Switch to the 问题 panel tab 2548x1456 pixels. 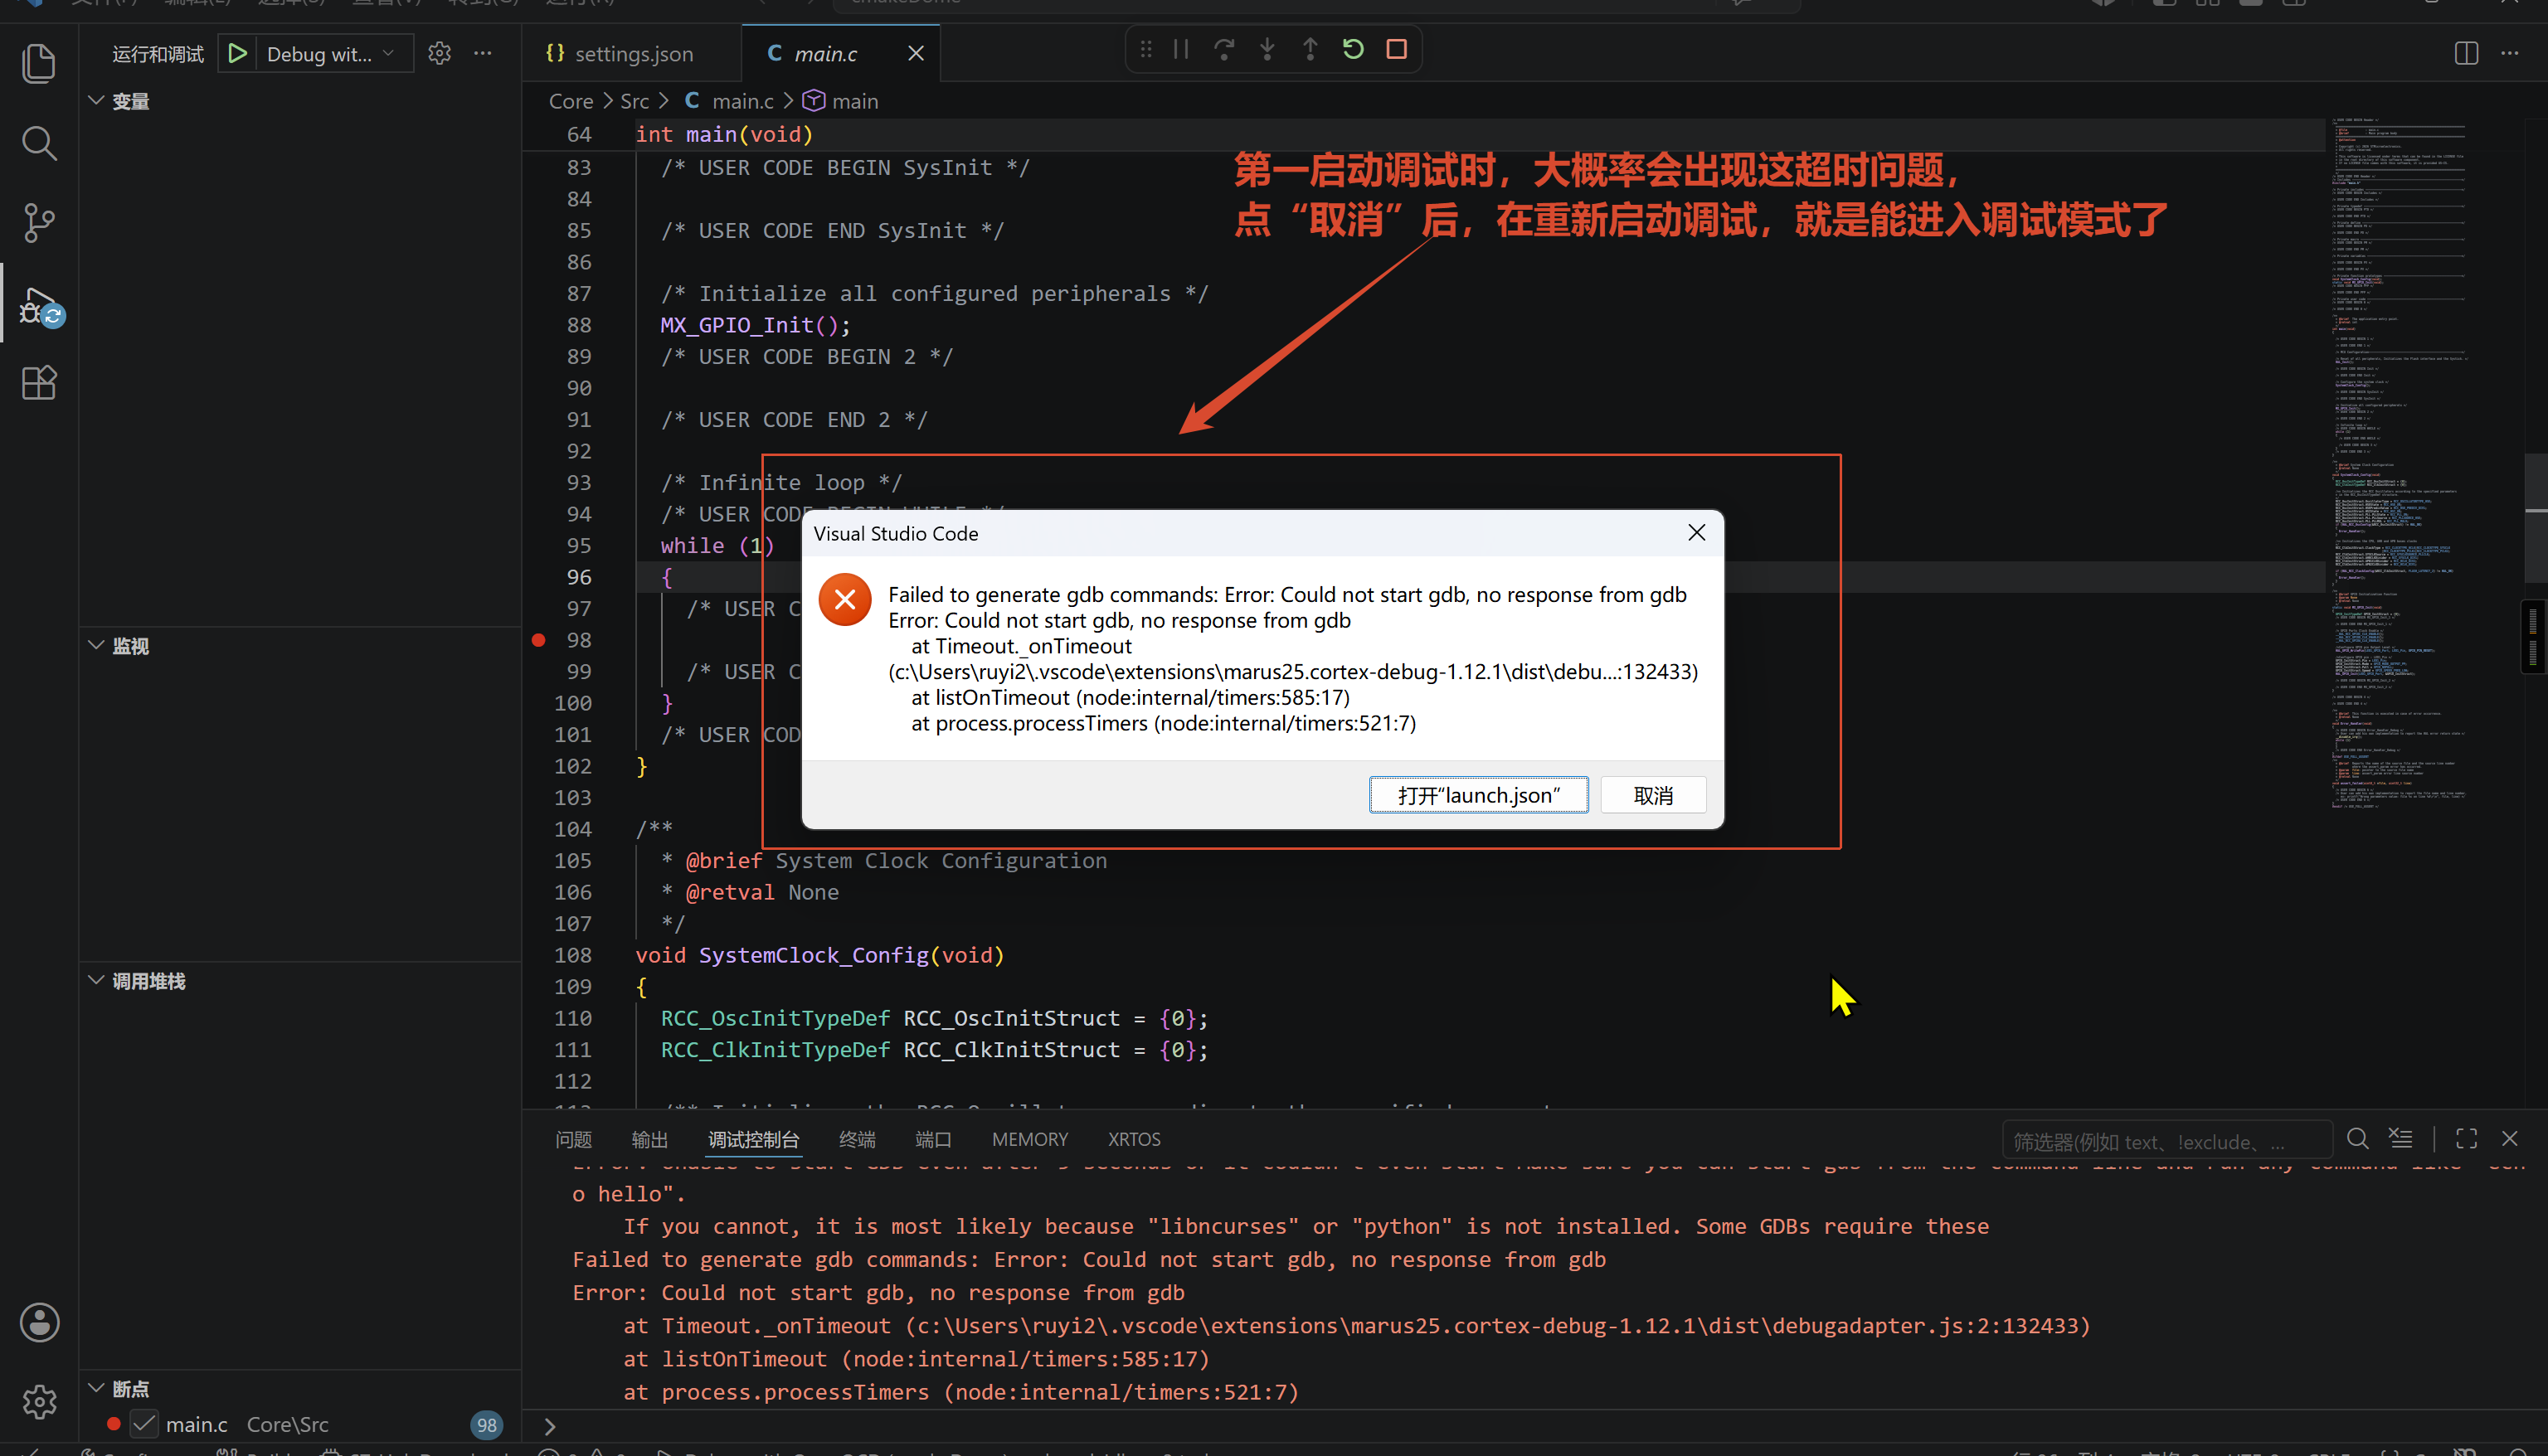(x=574, y=1140)
